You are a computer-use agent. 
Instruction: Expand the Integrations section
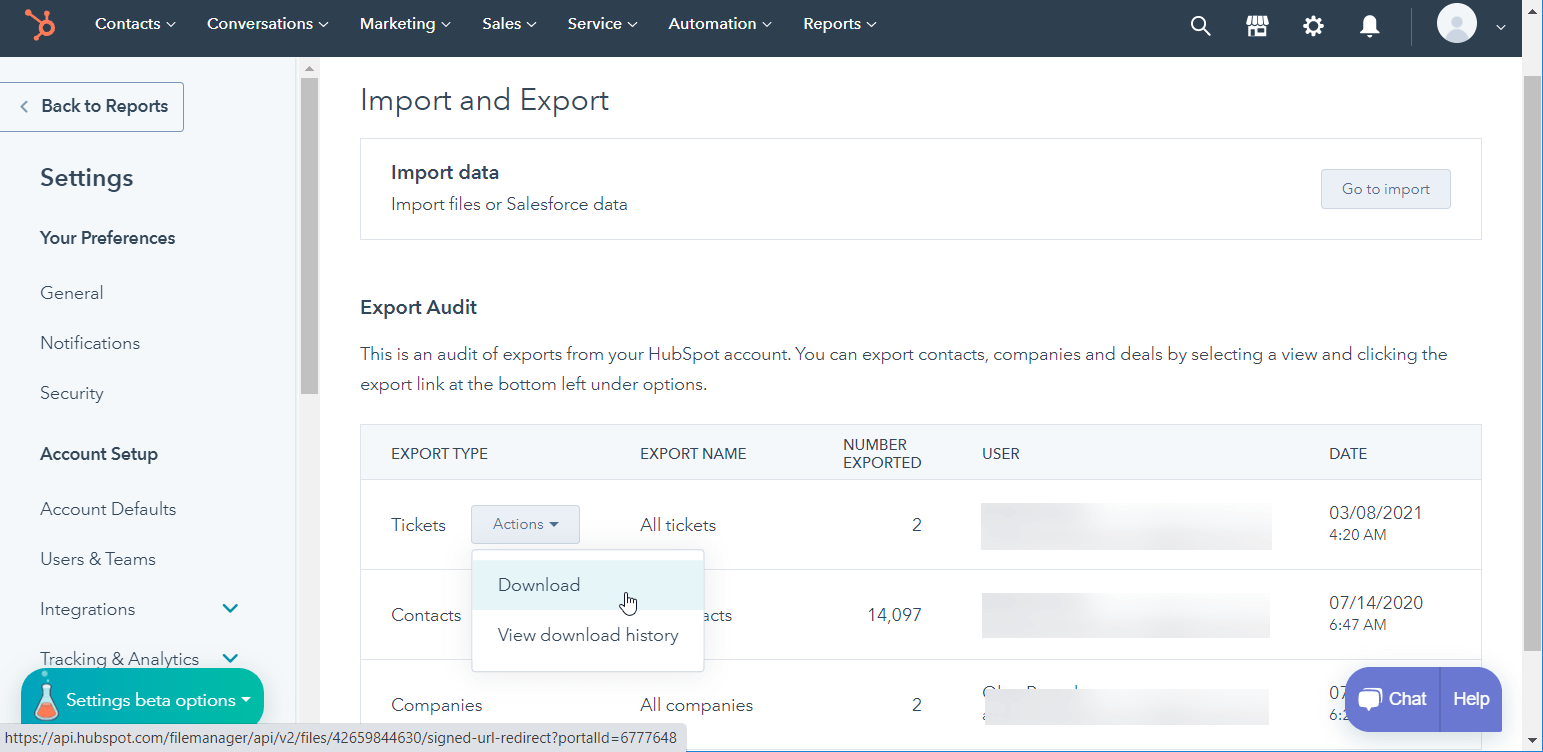[230, 608]
